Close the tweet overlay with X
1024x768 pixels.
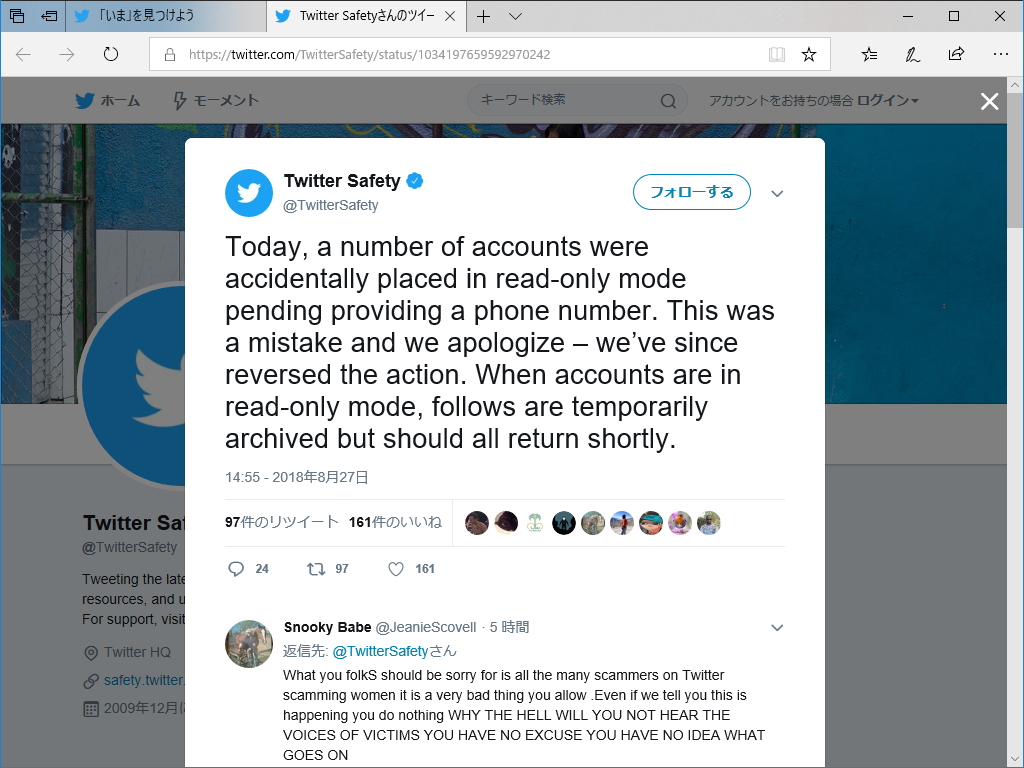(x=989, y=101)
